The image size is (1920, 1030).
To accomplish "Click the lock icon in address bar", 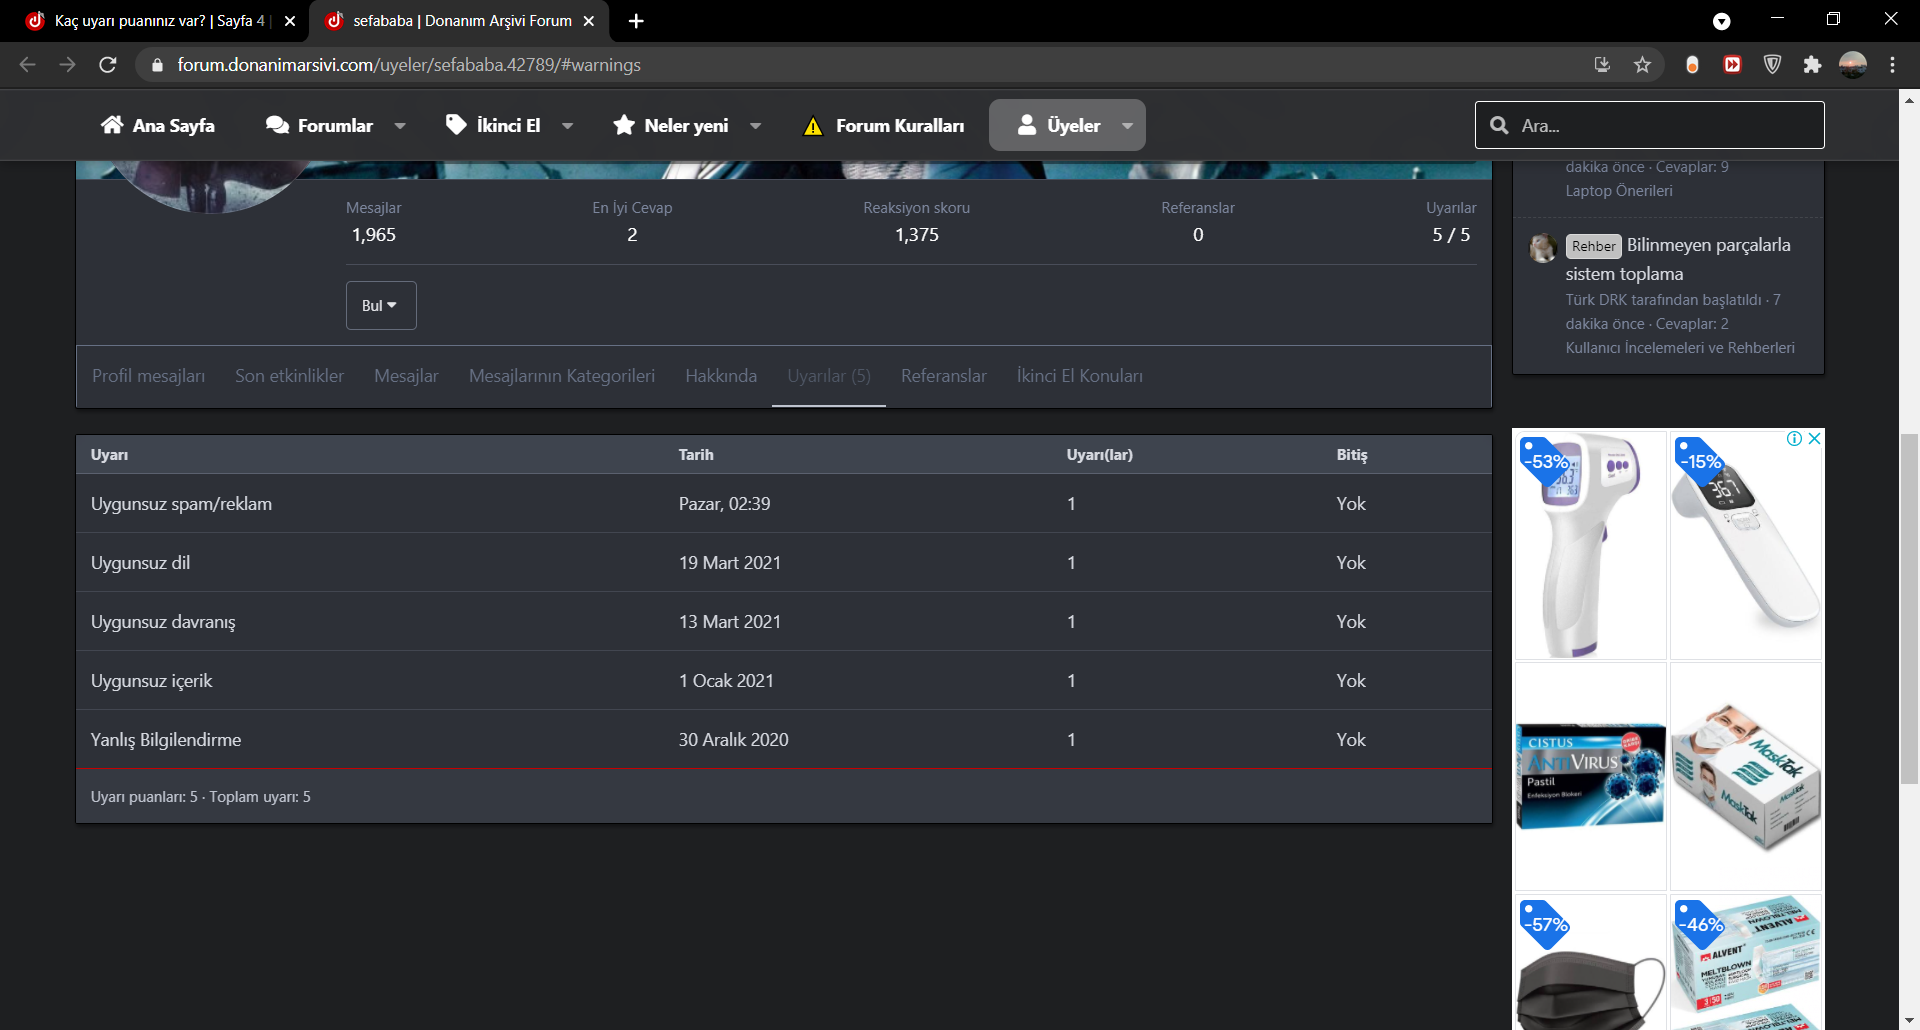I will pos(157,65).
